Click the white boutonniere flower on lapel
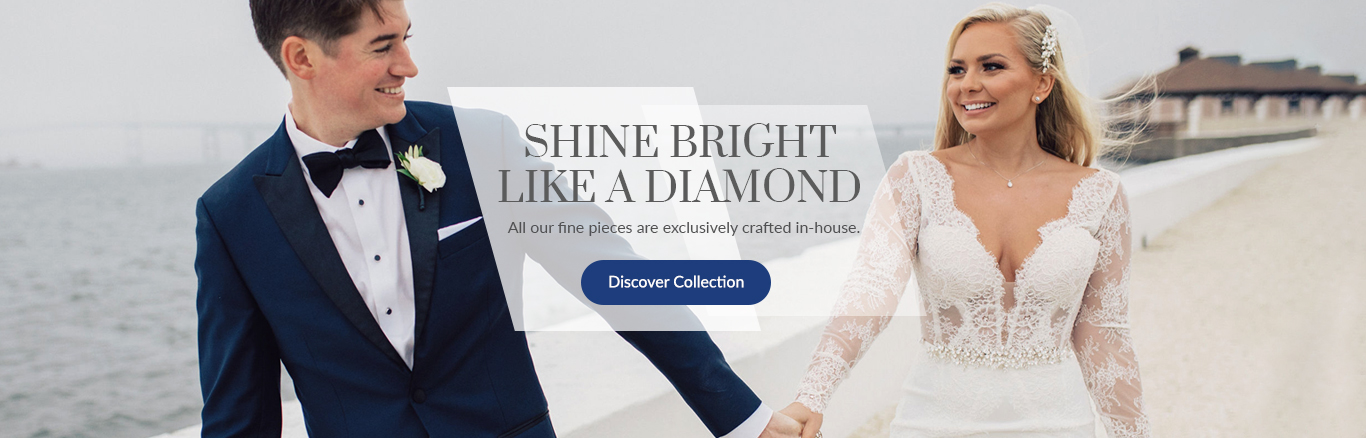The height and width of the screenshot is (438, 1366). [x=421, y=169]
